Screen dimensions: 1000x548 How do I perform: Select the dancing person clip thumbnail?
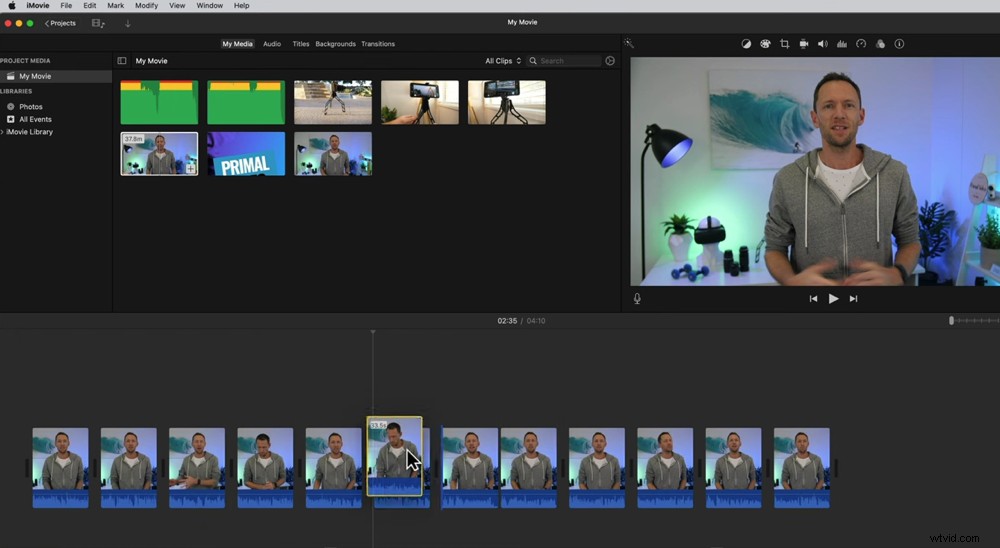click(333, 102)
